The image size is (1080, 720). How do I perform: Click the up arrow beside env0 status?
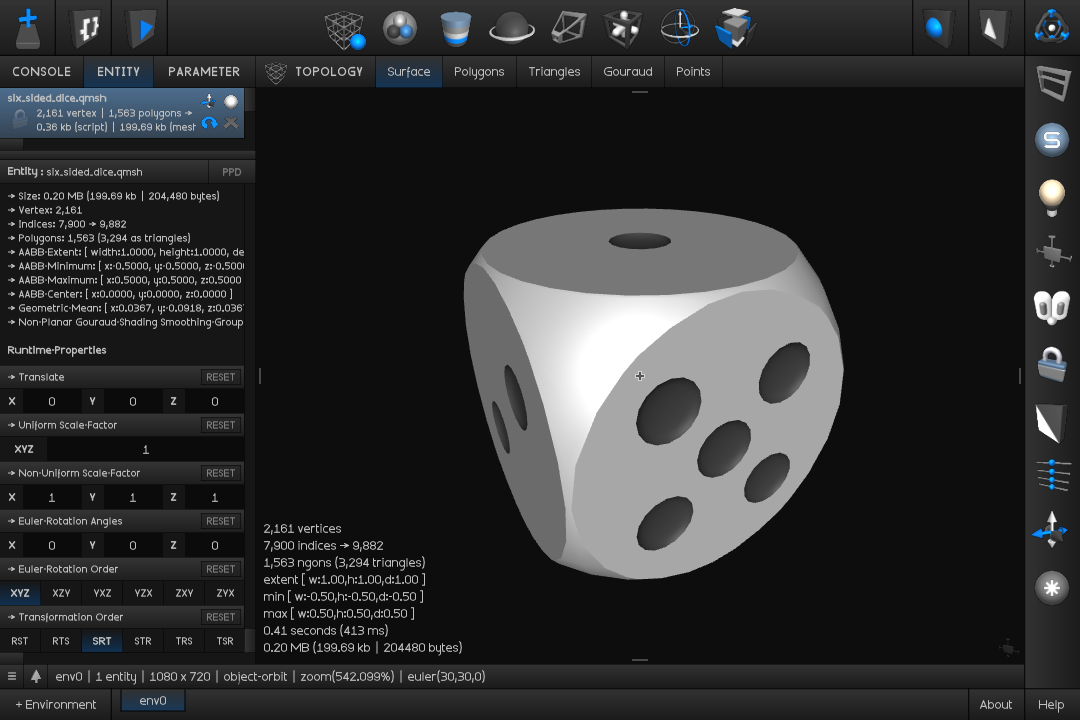pos(36,676)
